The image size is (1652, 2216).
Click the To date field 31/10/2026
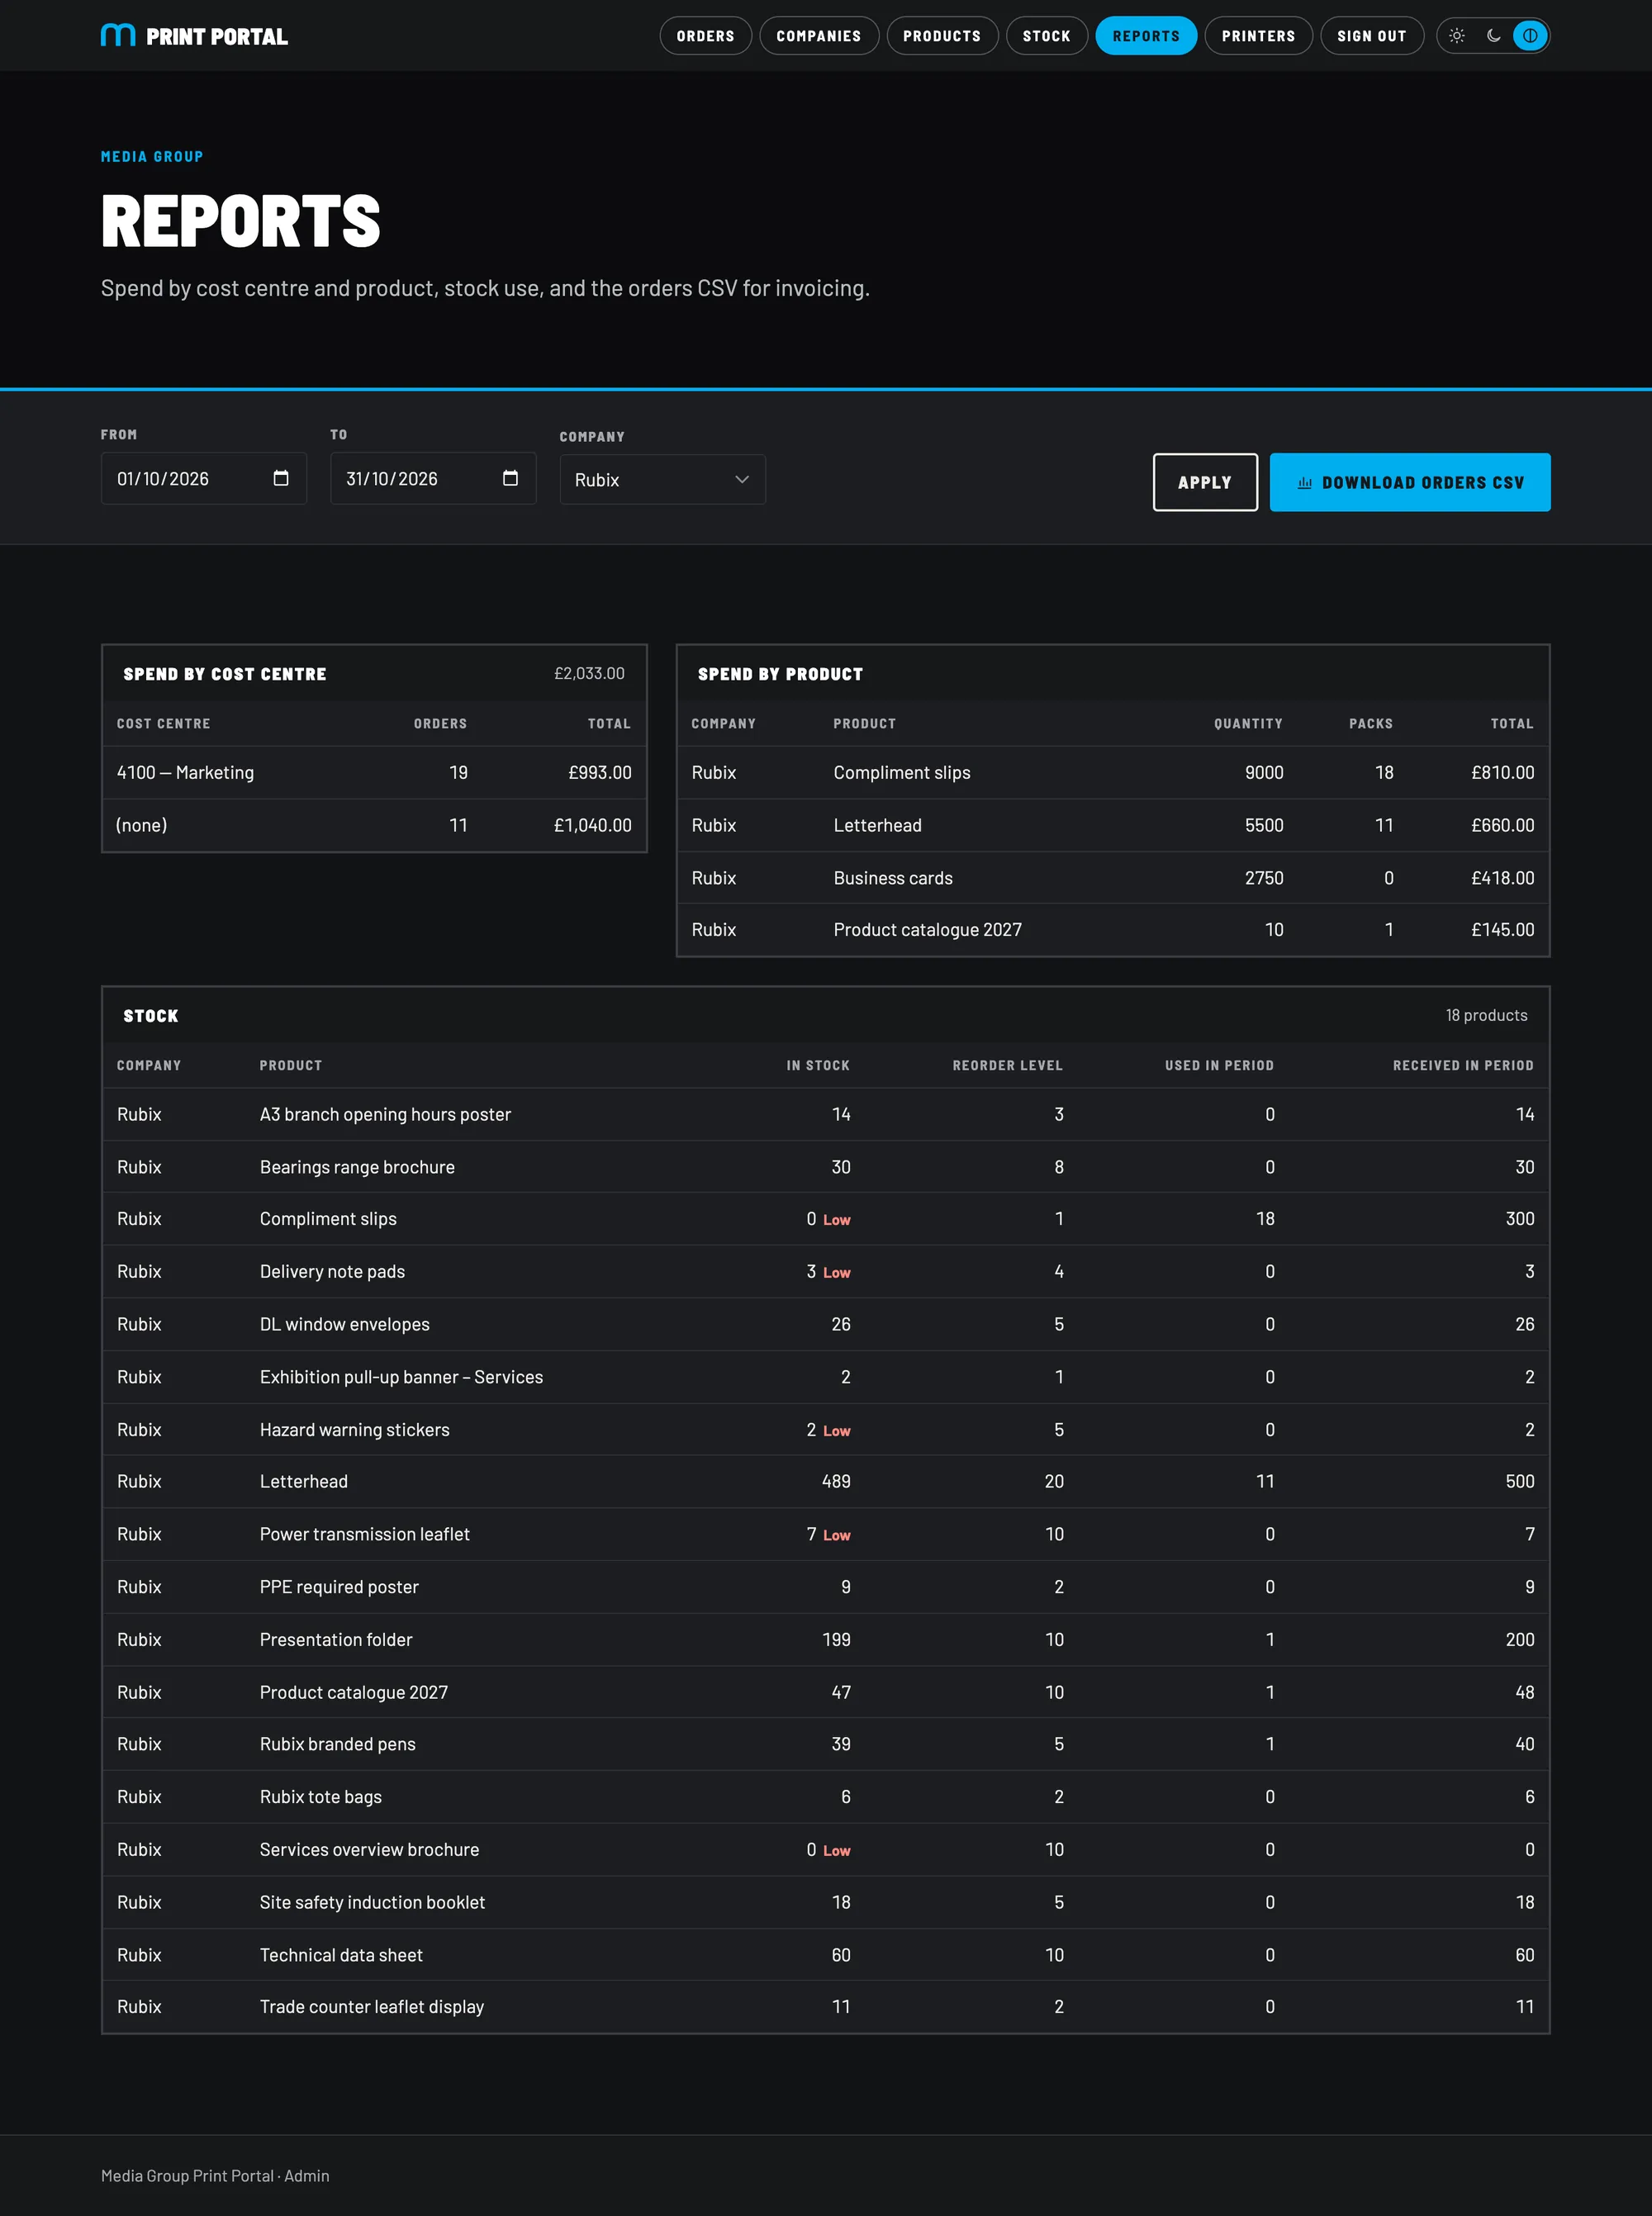pos(433,479)
